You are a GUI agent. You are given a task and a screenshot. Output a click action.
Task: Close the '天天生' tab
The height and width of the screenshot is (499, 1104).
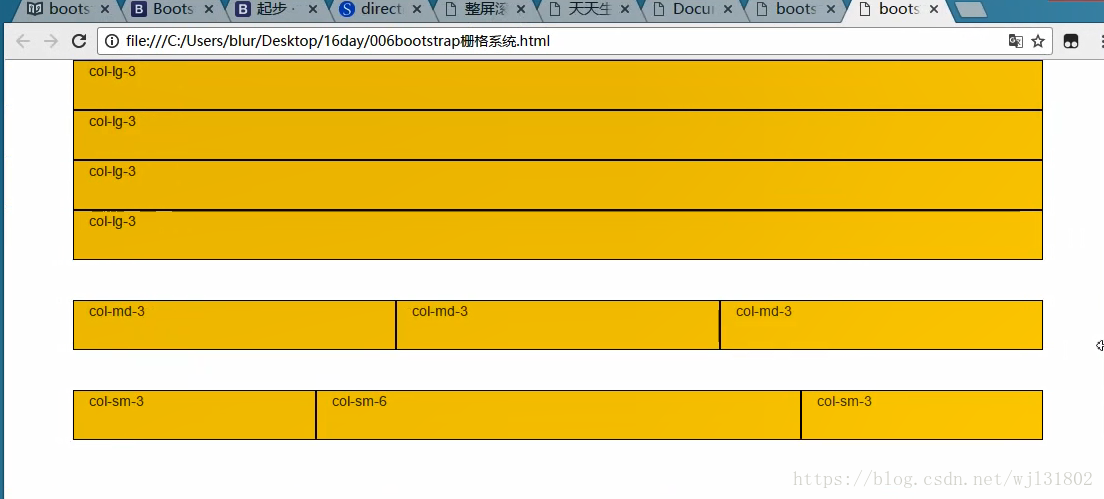point(624,9)
